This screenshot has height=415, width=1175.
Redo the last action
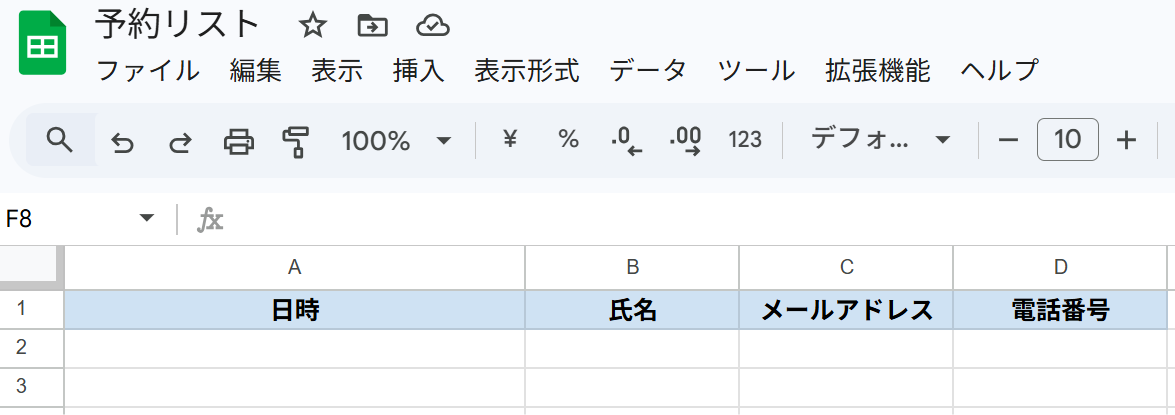[180, 141]
